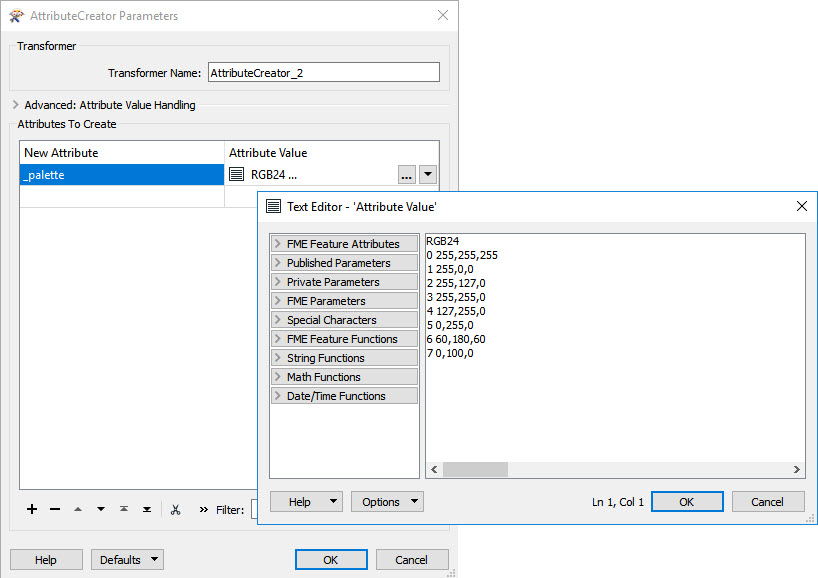Click the RGB24 line in the editor
This screenshot has width=818, height=578.
tap(442, 241)
